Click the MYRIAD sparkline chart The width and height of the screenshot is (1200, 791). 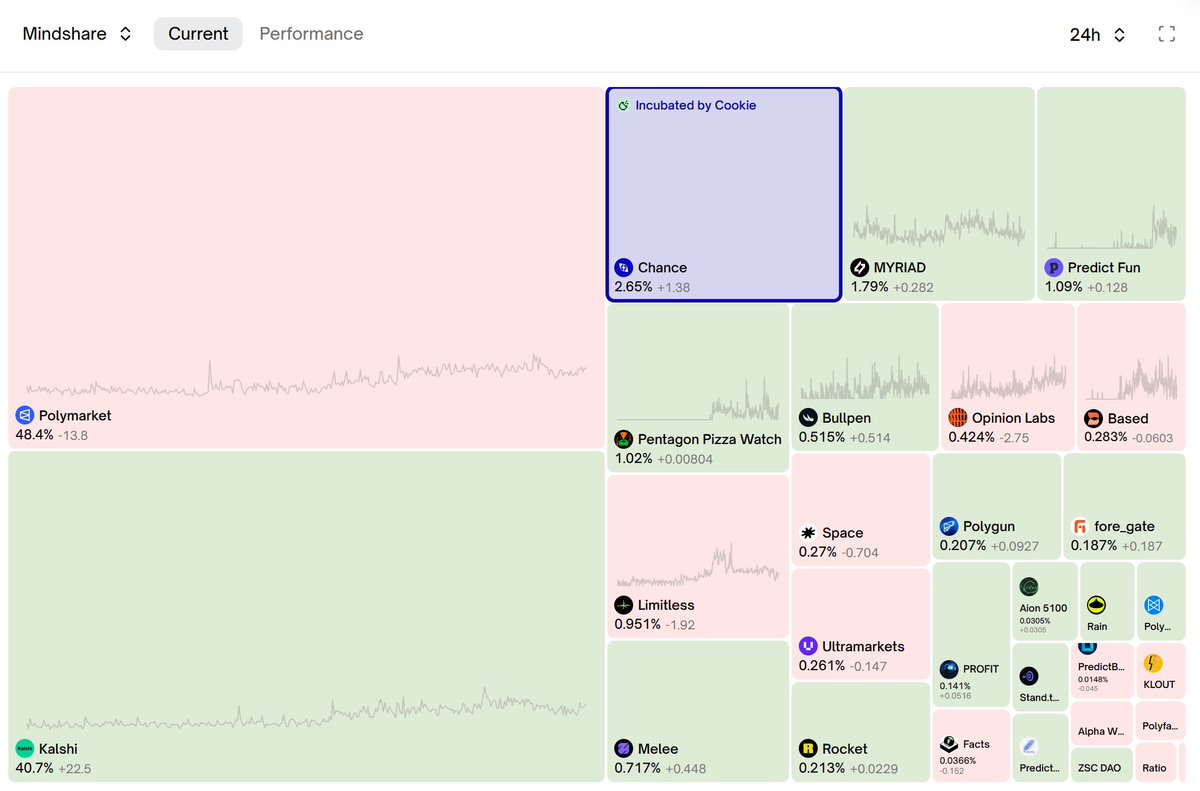[938, 227]
